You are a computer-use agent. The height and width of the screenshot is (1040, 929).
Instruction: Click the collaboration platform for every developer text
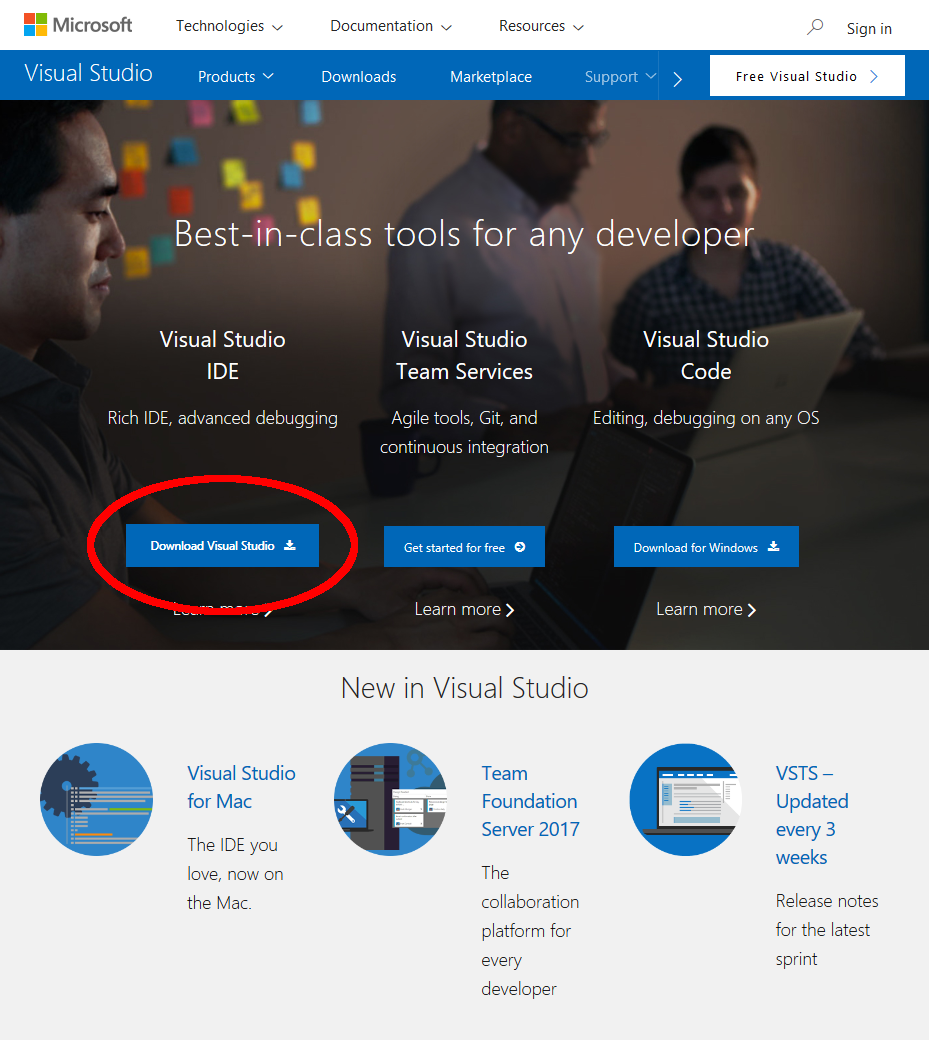530,931
